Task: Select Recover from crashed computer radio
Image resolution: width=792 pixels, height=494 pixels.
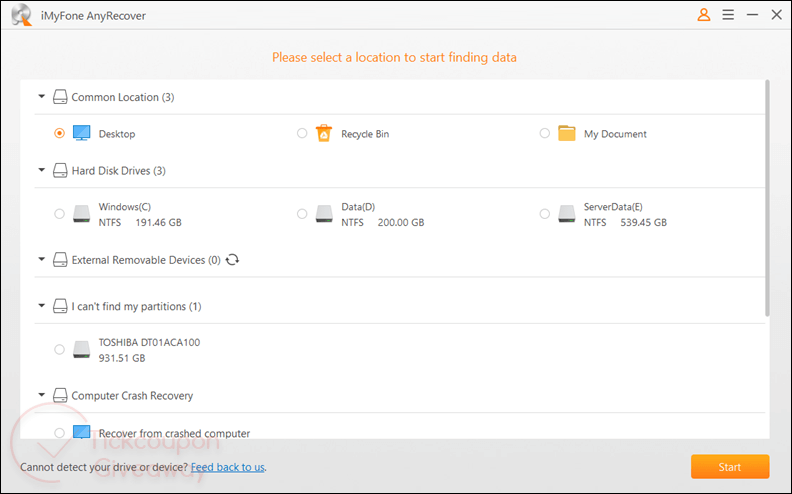Action: [x=60, y=433]
